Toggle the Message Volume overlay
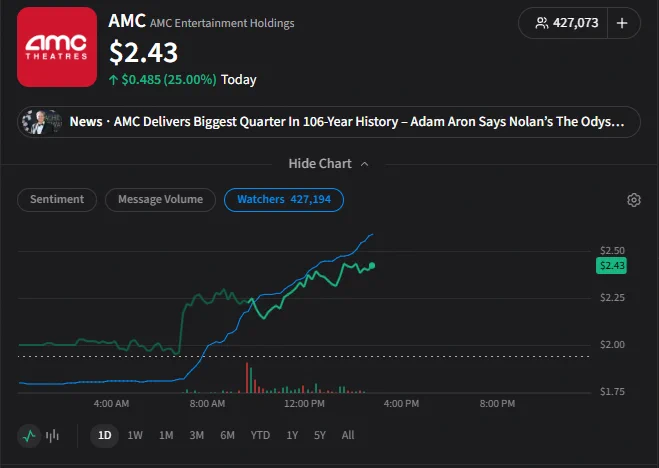Screen dimensions: 659x468 point(160,200)
